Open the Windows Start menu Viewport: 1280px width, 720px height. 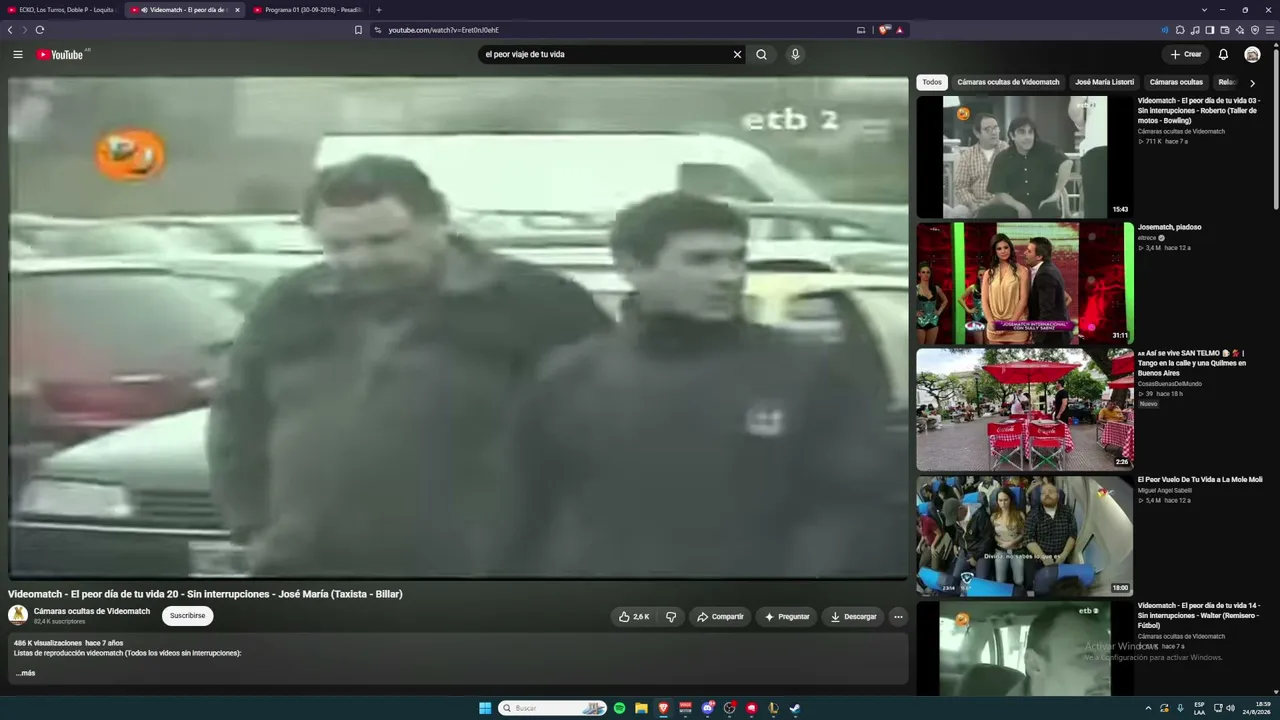(485, 708)
